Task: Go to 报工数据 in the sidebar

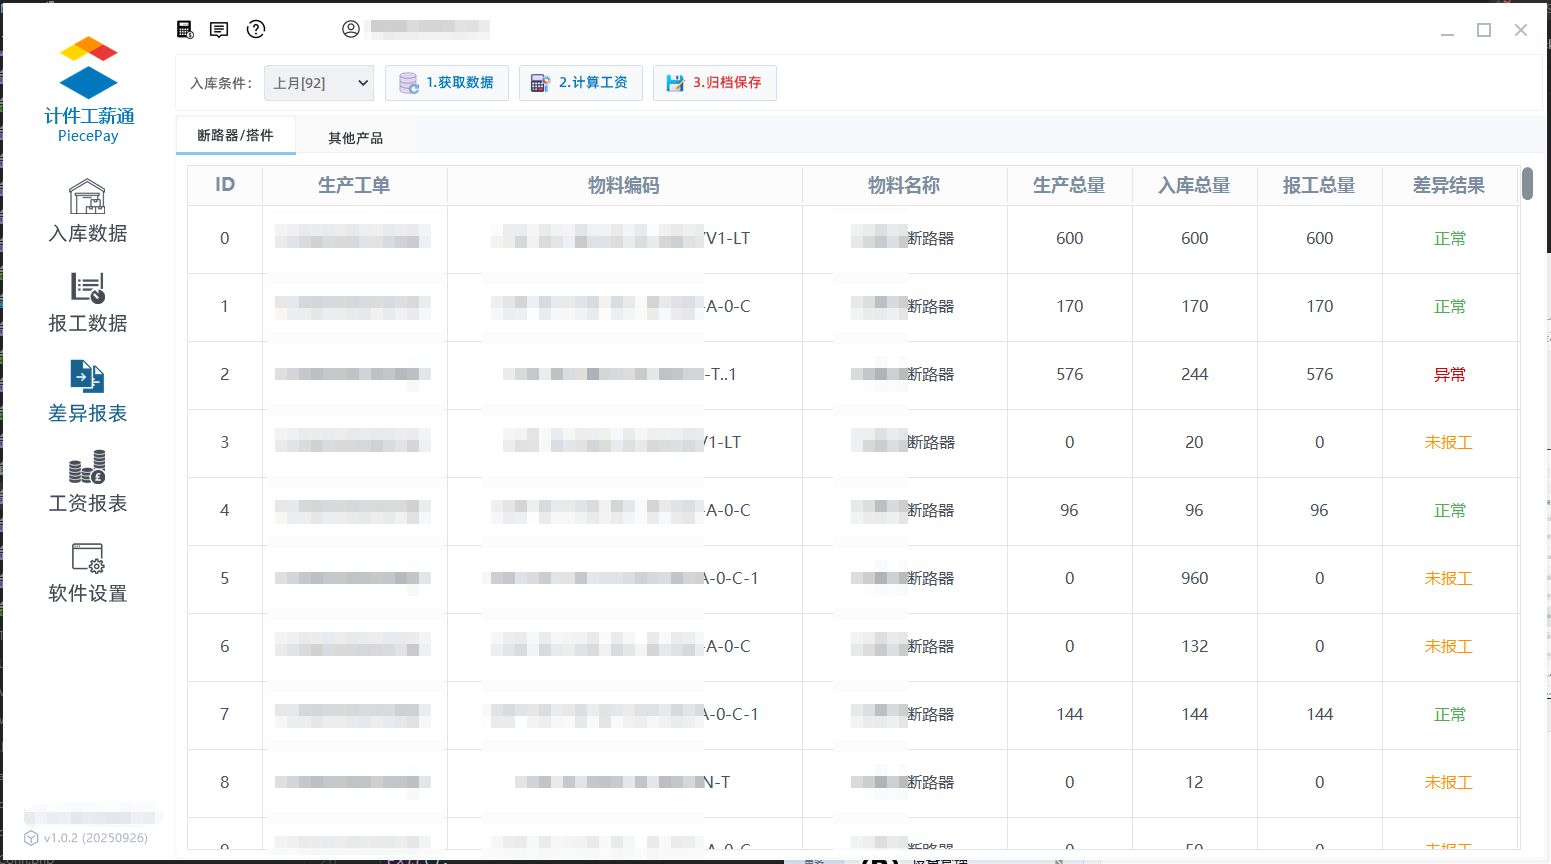Action: coord(88,302)
